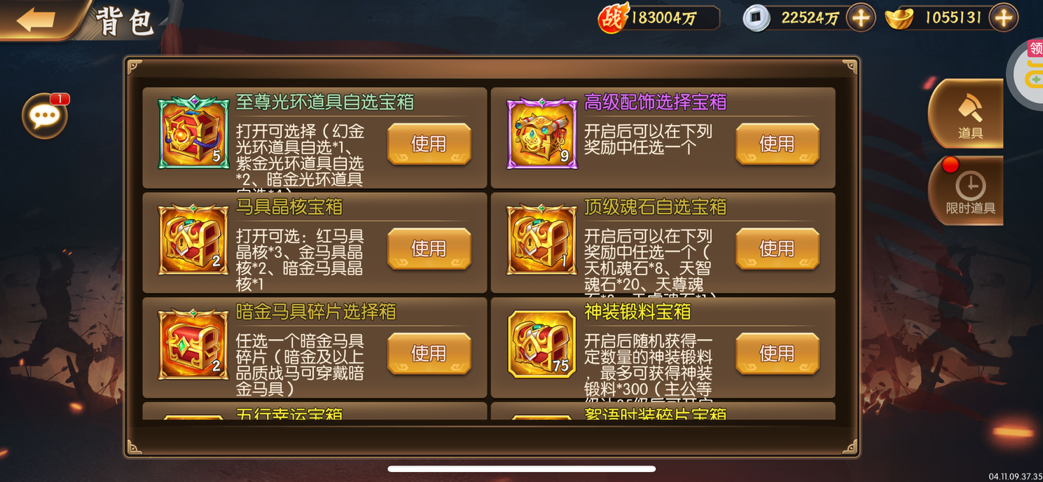Use the 顶级魂石自选宝箱 item
Image resolution: width=1043 pixels, height=482 pixels.
777,249
